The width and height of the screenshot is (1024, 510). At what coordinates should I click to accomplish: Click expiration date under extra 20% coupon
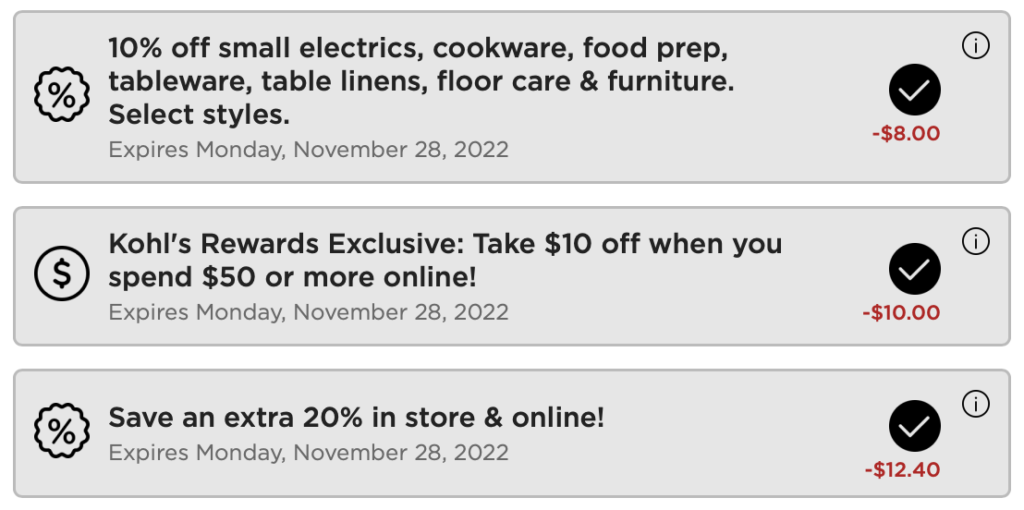308,452
